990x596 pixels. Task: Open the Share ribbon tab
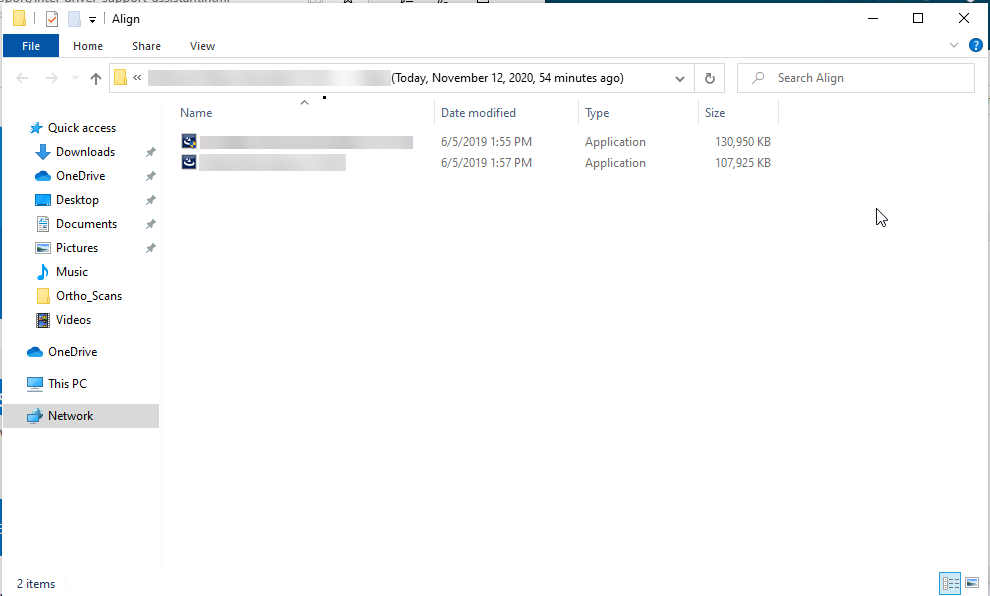146,46
